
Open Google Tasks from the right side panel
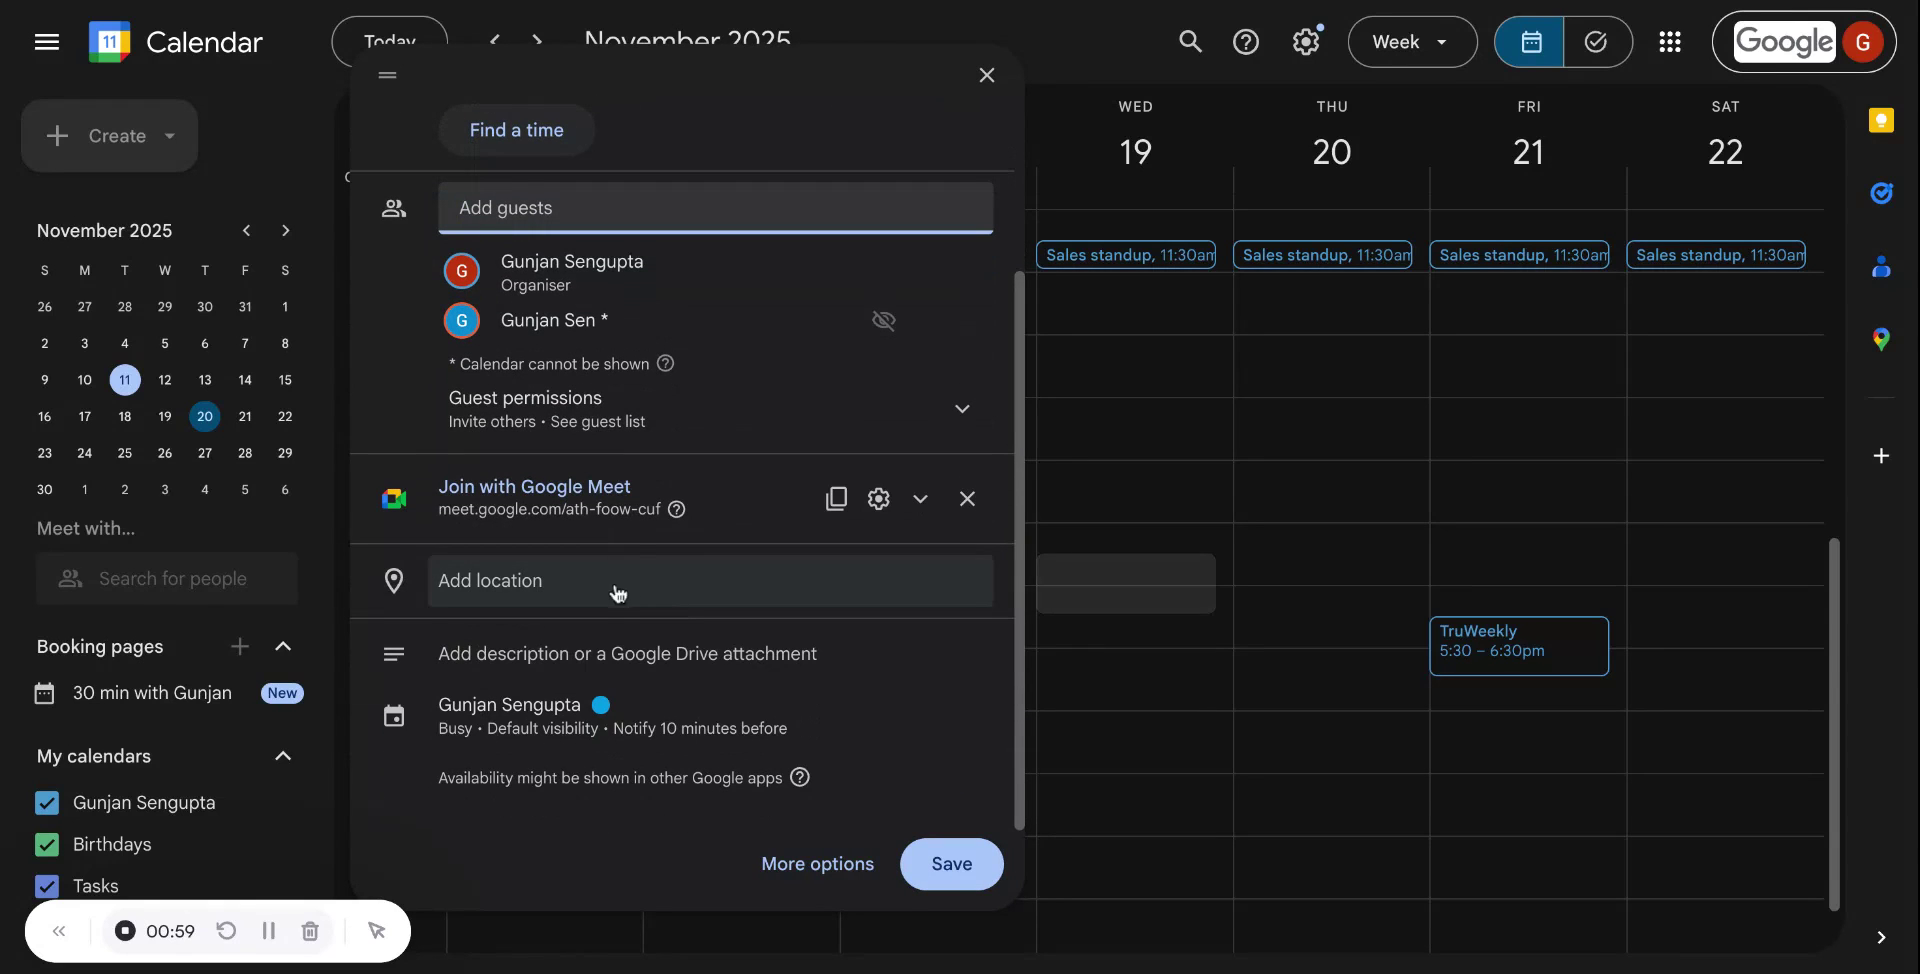tap(1882, 193)
